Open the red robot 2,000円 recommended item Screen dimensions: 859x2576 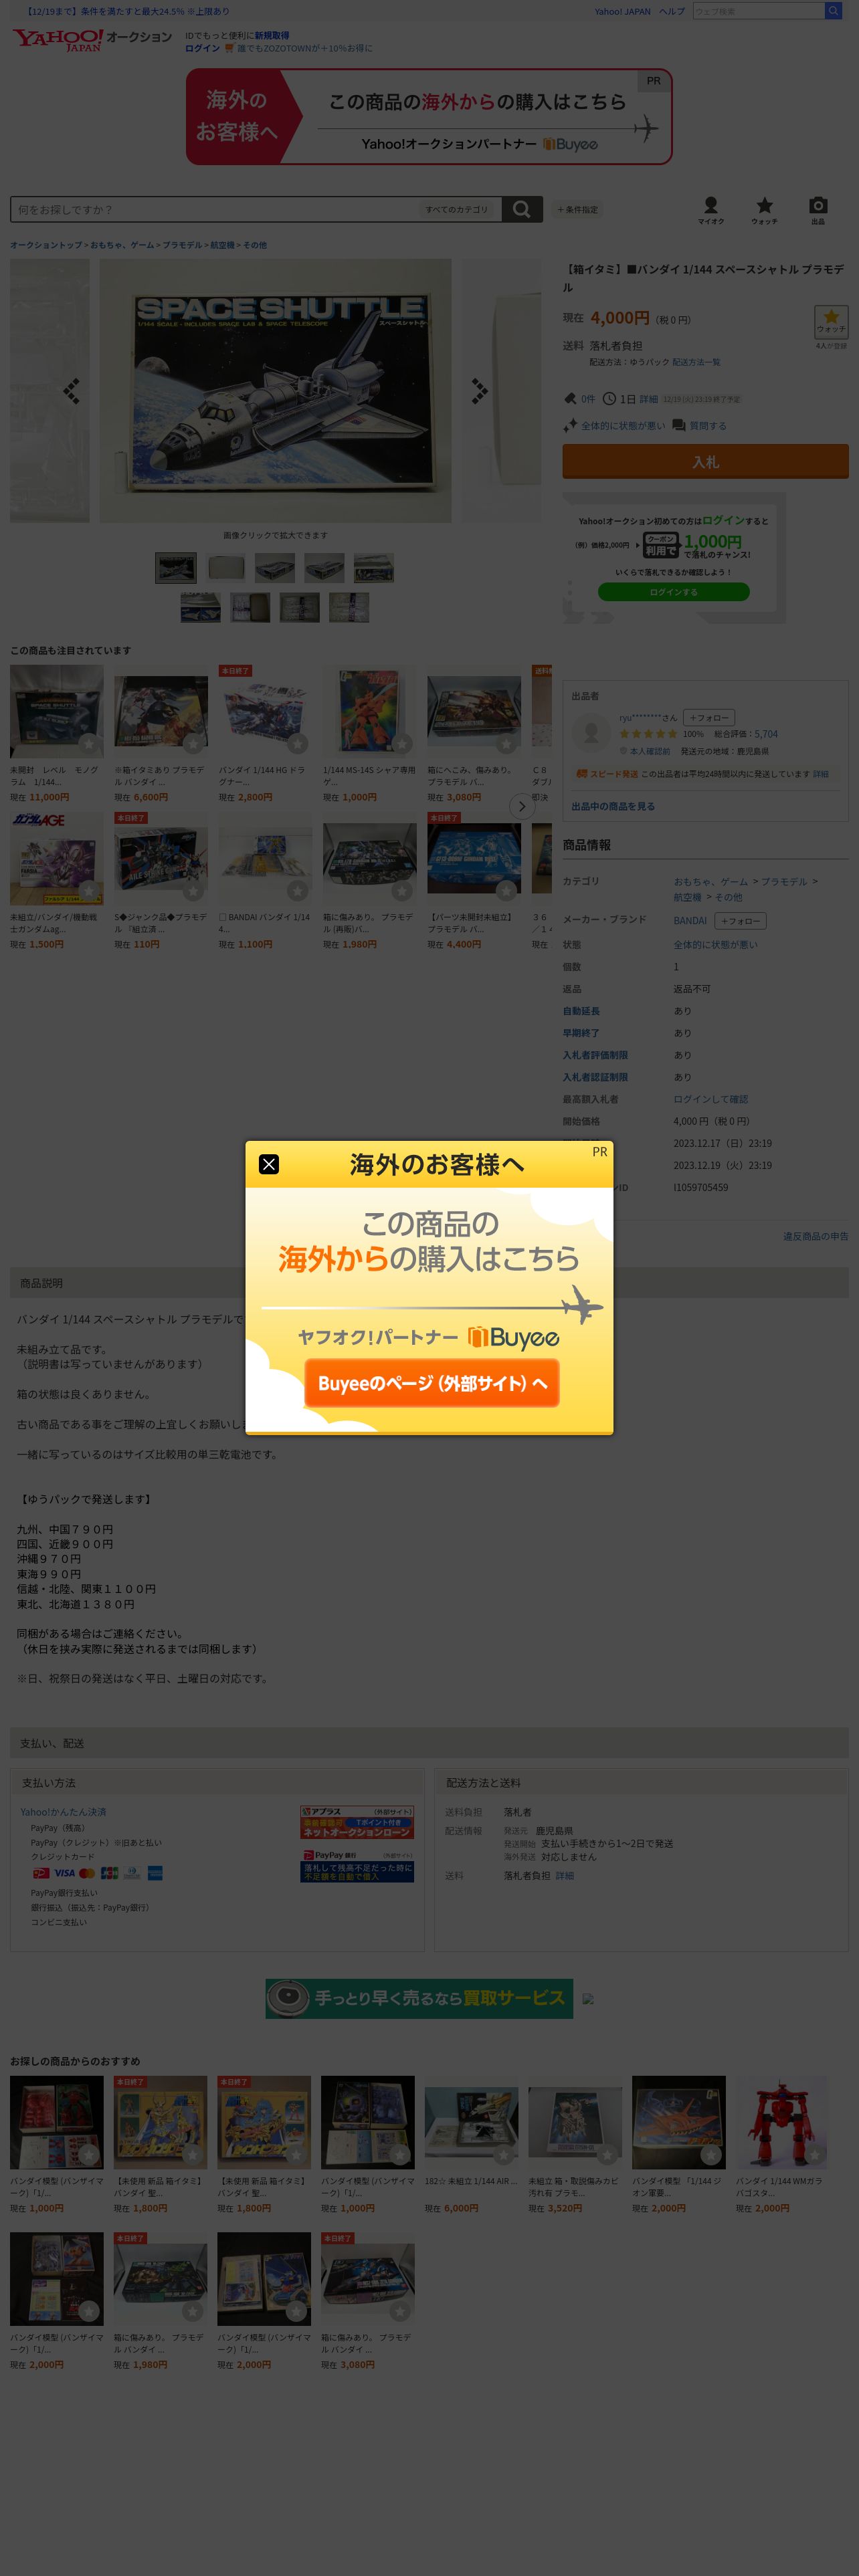[782, 2123]
